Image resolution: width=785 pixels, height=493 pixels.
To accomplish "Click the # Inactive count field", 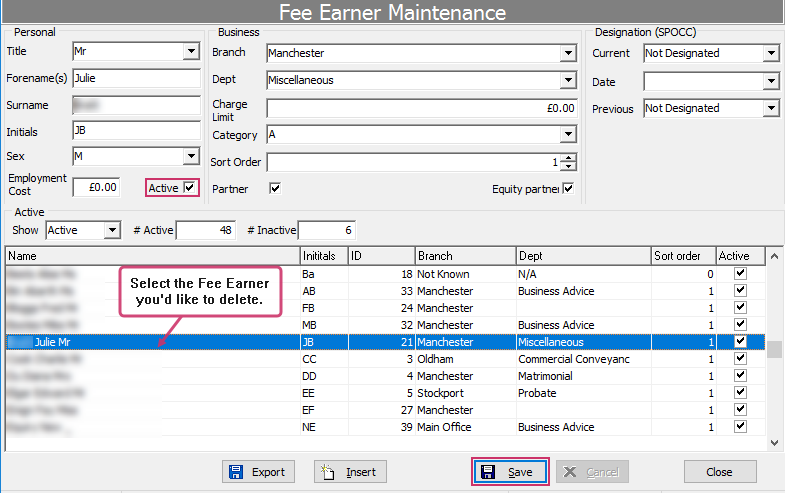I will (326, 230).
